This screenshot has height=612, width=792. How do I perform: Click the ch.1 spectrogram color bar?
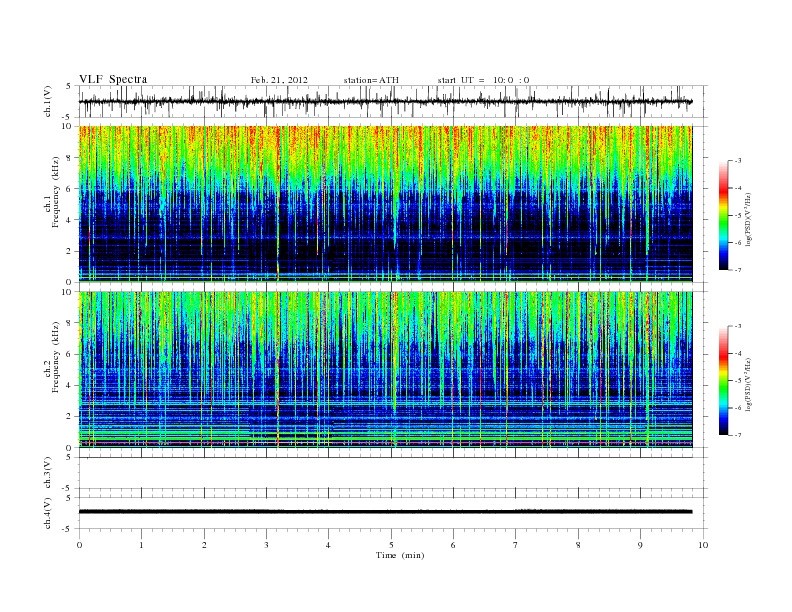pyautogui.click(x=723, y=215)
